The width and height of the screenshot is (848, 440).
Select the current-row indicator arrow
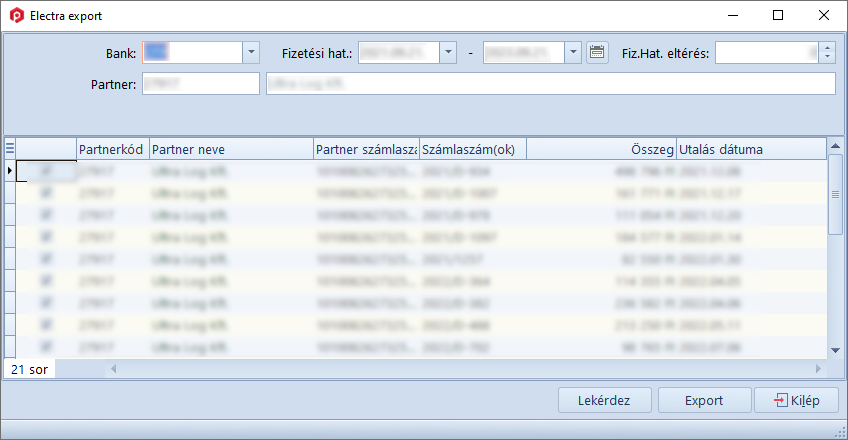coord(10,171)
